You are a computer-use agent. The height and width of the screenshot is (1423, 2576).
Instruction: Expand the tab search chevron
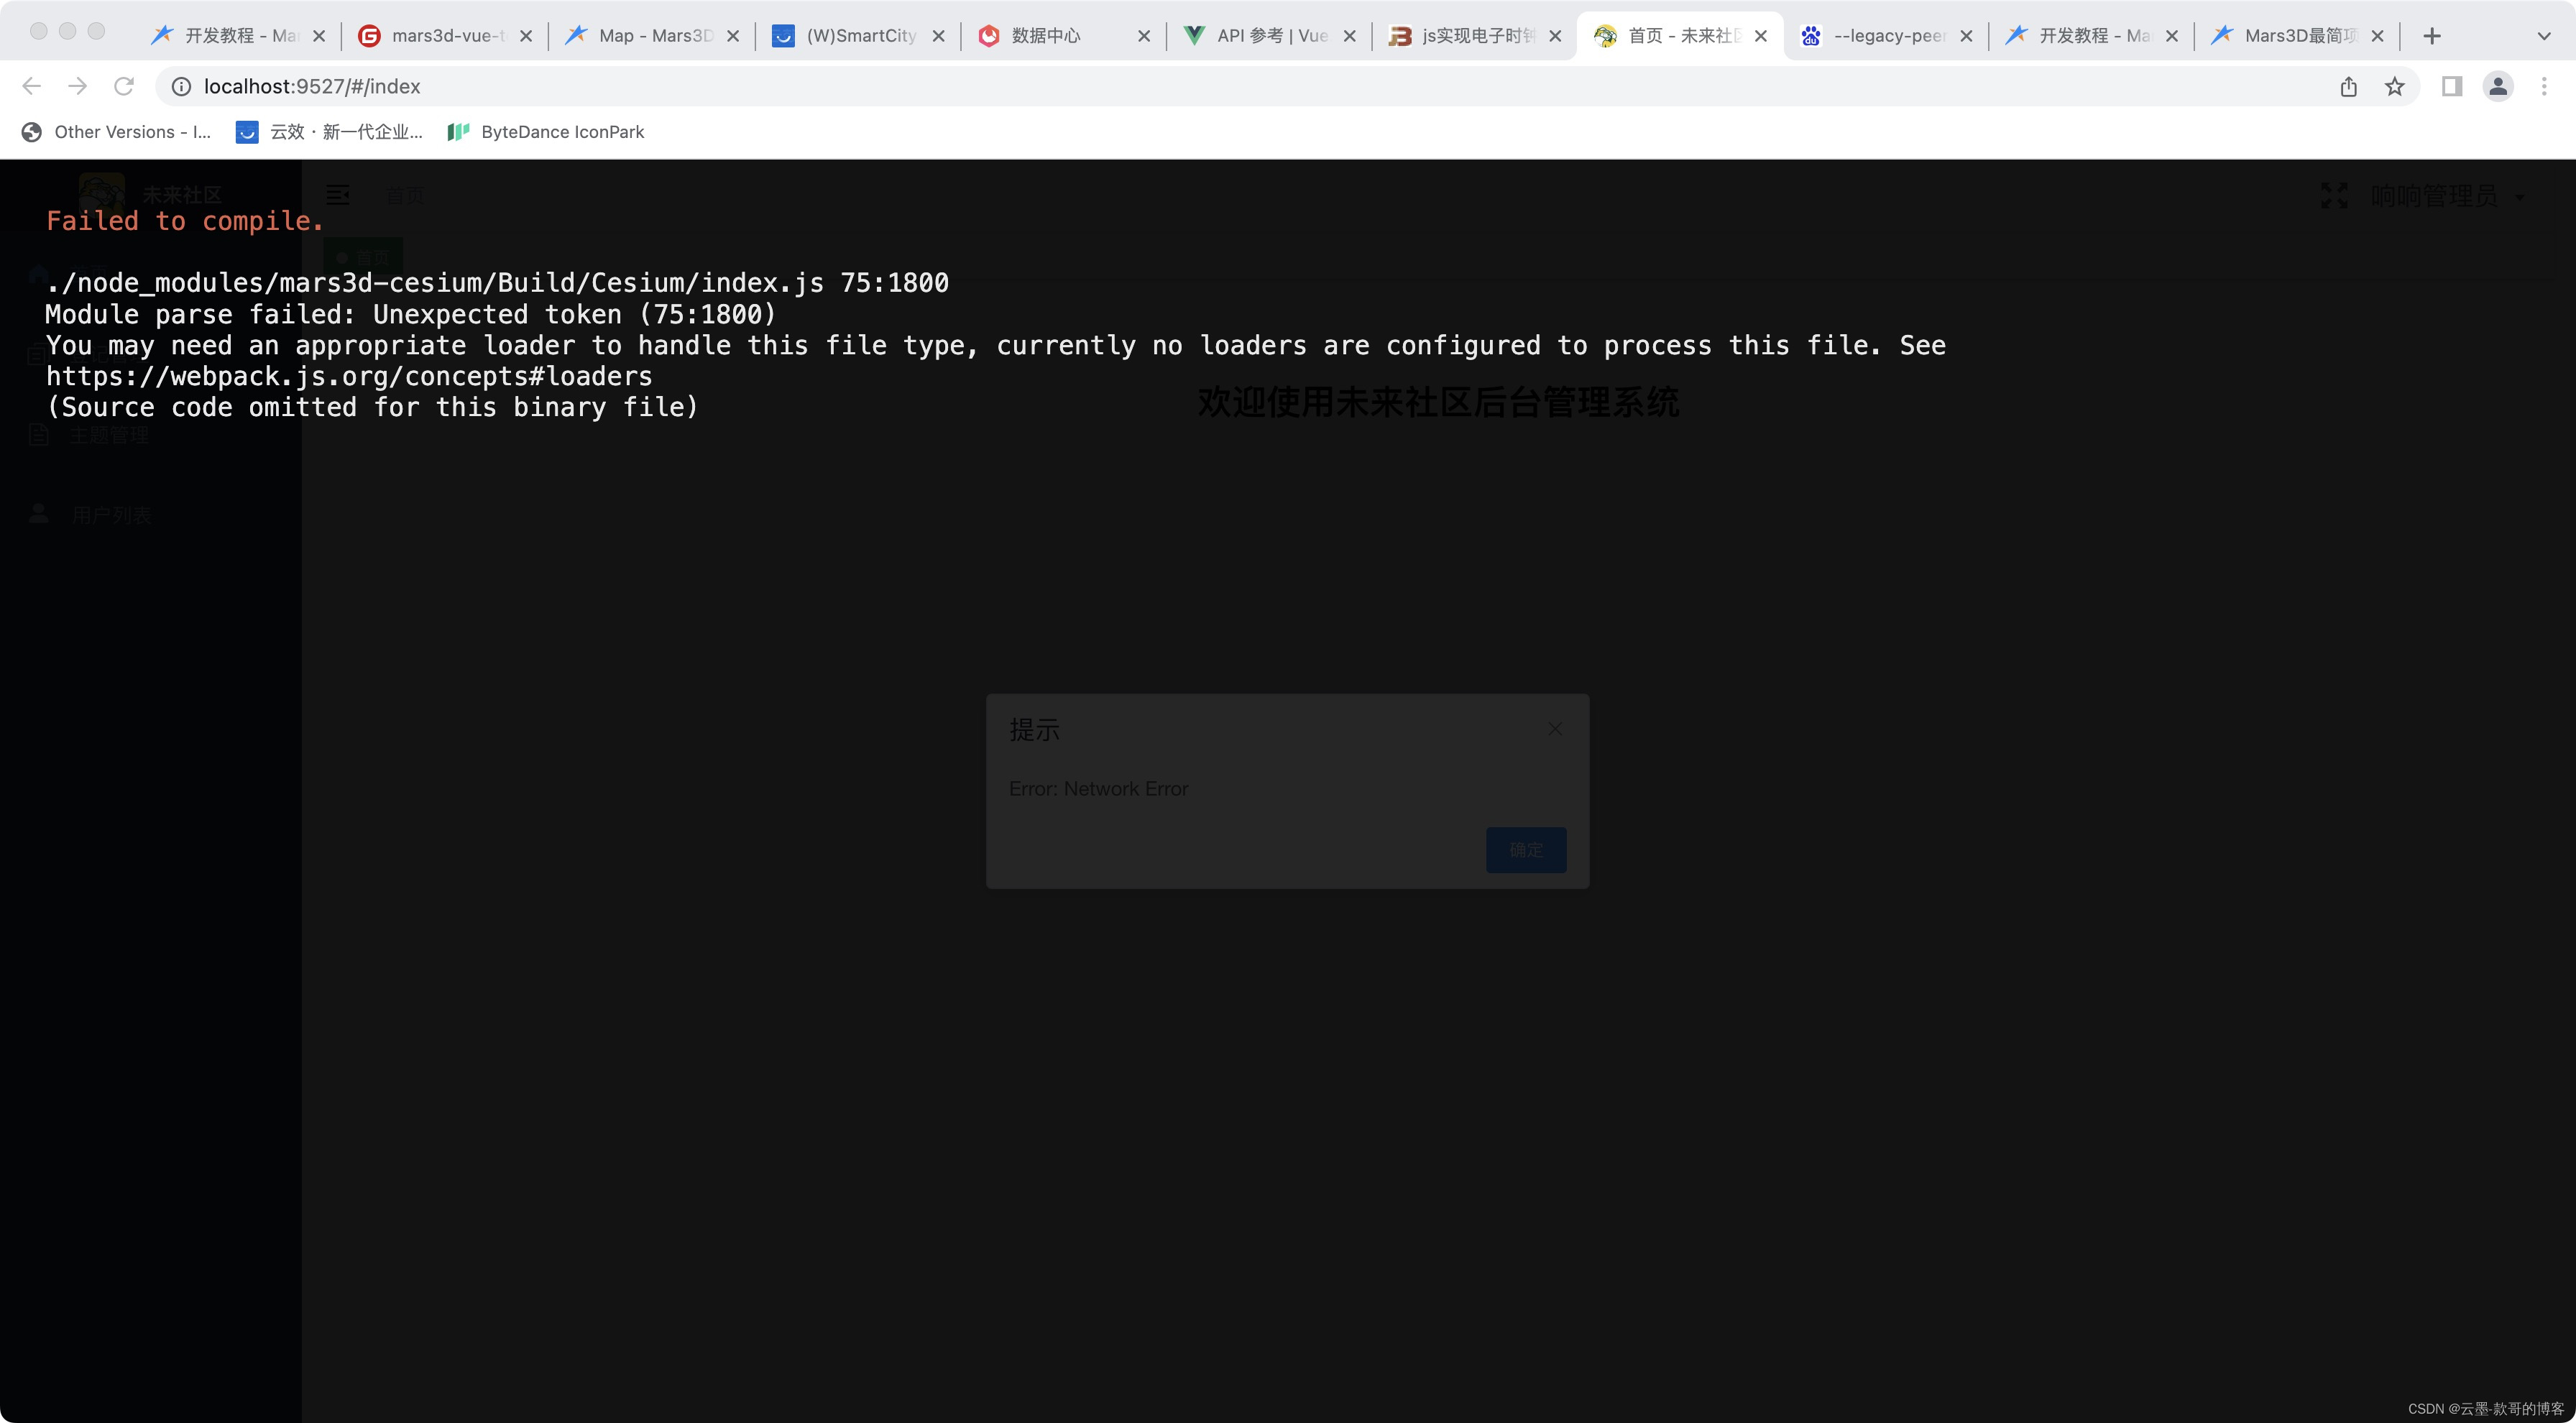[x=2544, y=36]
